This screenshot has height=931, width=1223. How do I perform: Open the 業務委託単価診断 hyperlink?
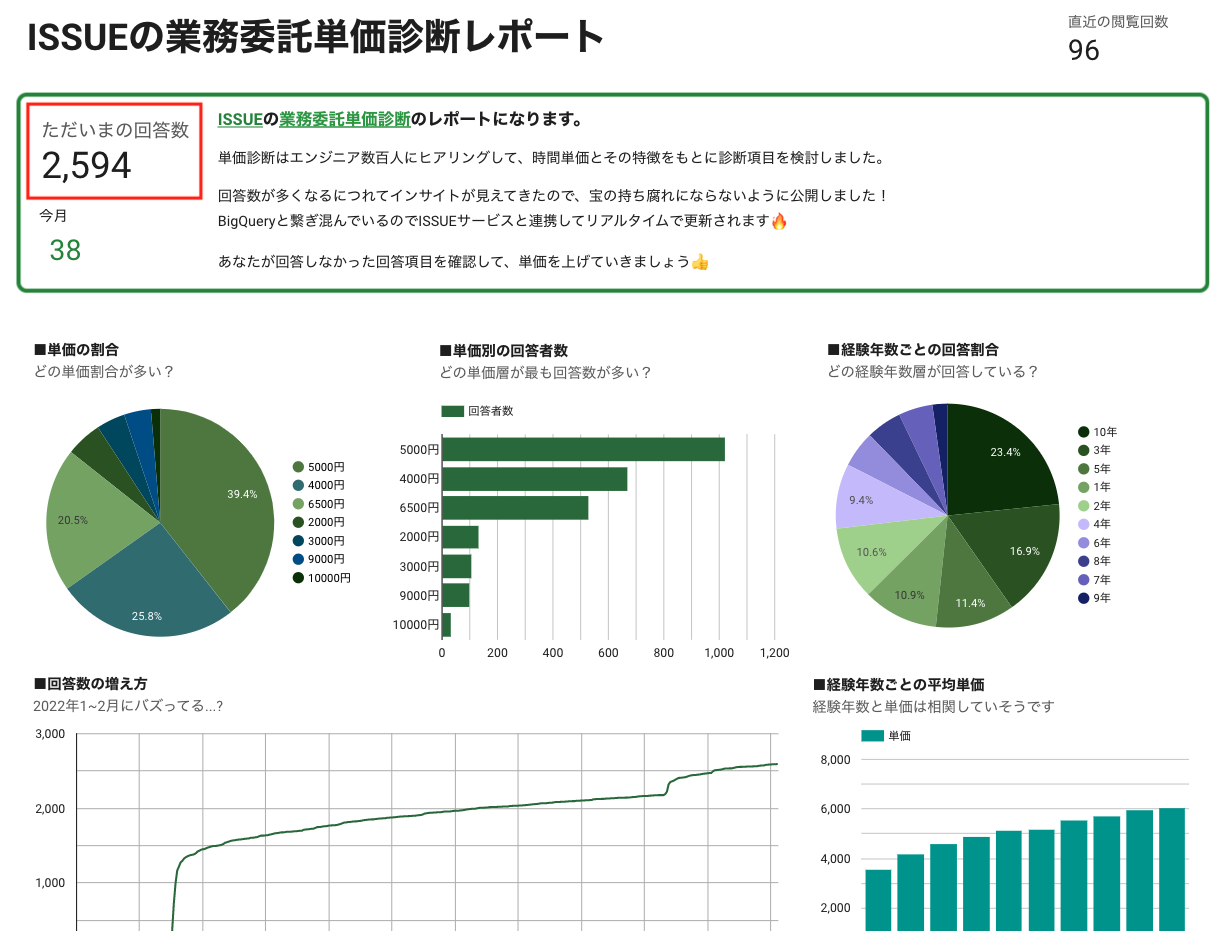pos(345,120)
